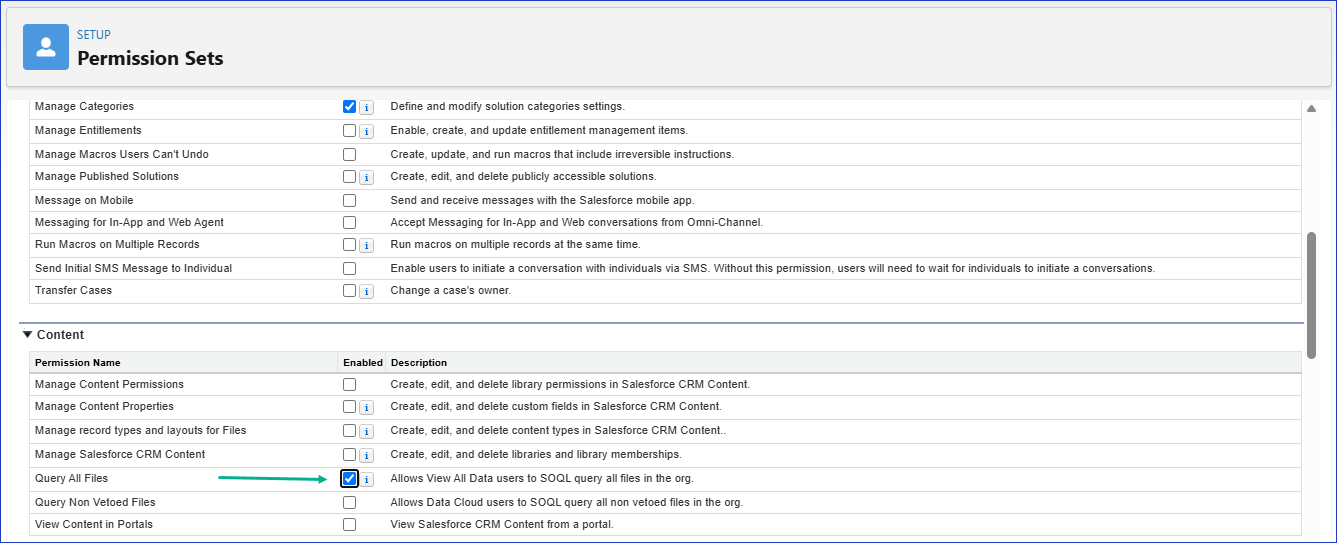Open info icon for Manage Categories

tap(366, 108)
